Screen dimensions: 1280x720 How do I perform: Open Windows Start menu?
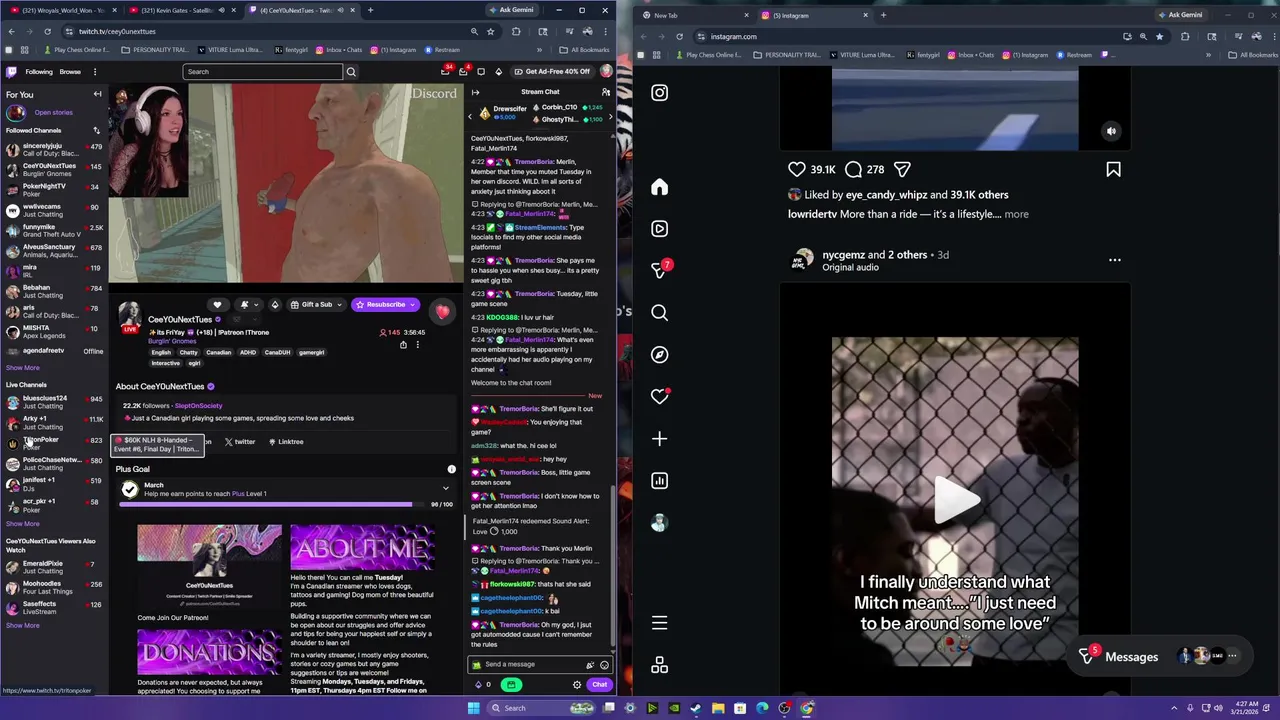pyautogui.click(x=474, y=708)
